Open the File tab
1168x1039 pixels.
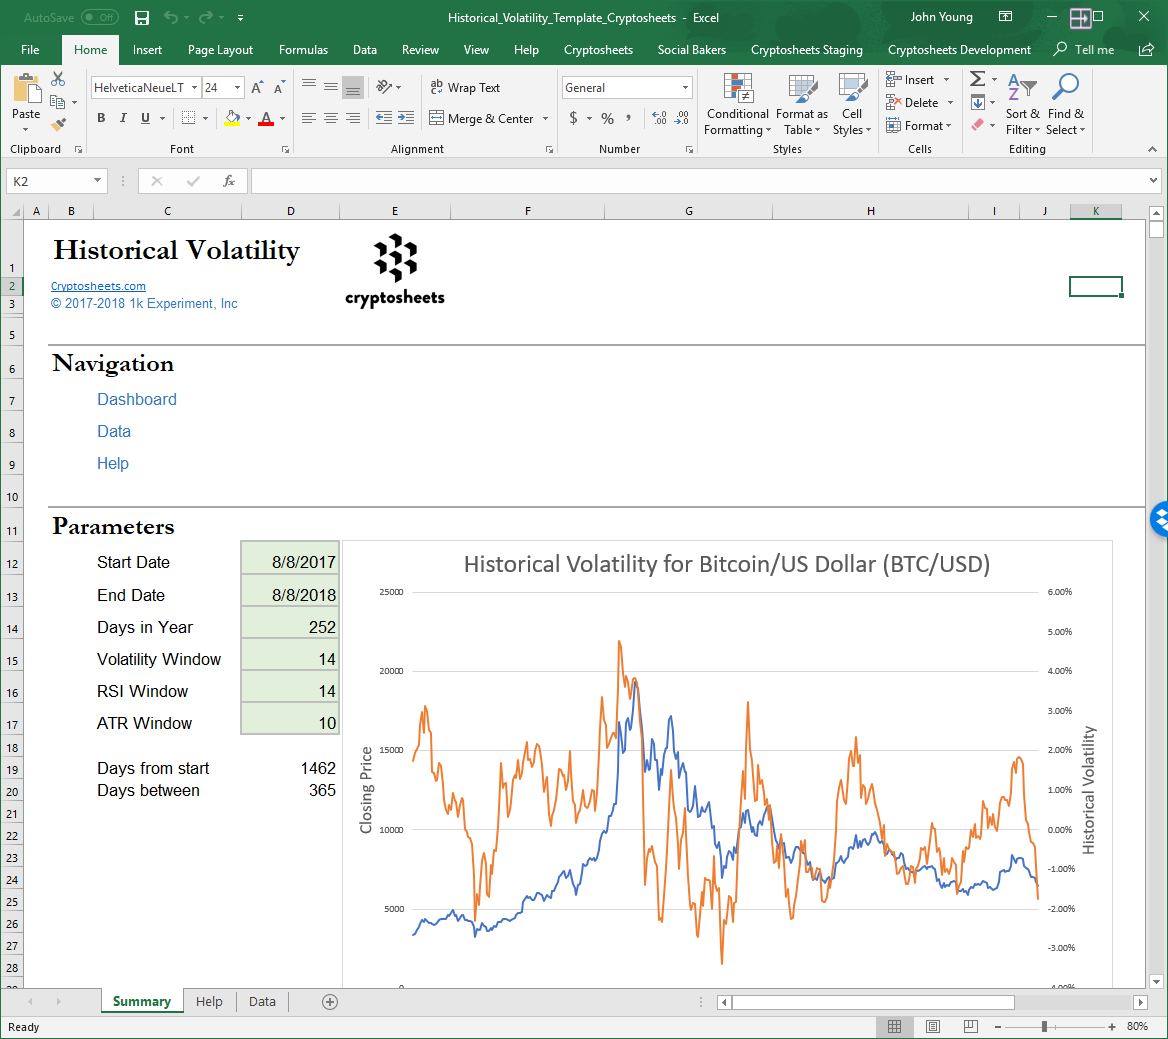click(x=31, y=50)
